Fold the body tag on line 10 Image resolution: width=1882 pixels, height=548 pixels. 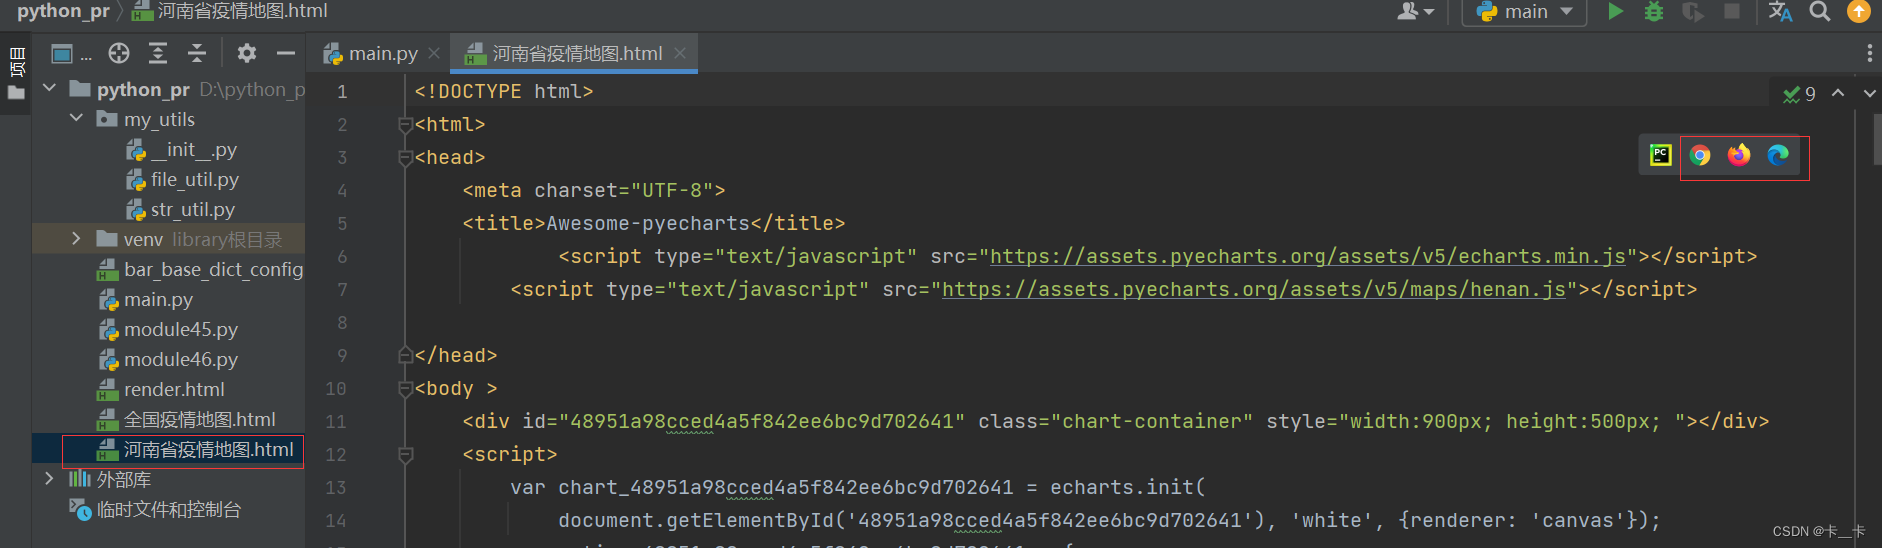tap(405, 389)
